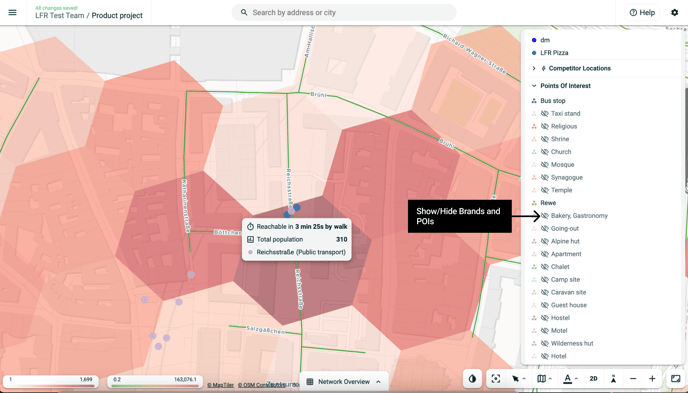Select the cursor pointer tool

click(x=515, y=379)
